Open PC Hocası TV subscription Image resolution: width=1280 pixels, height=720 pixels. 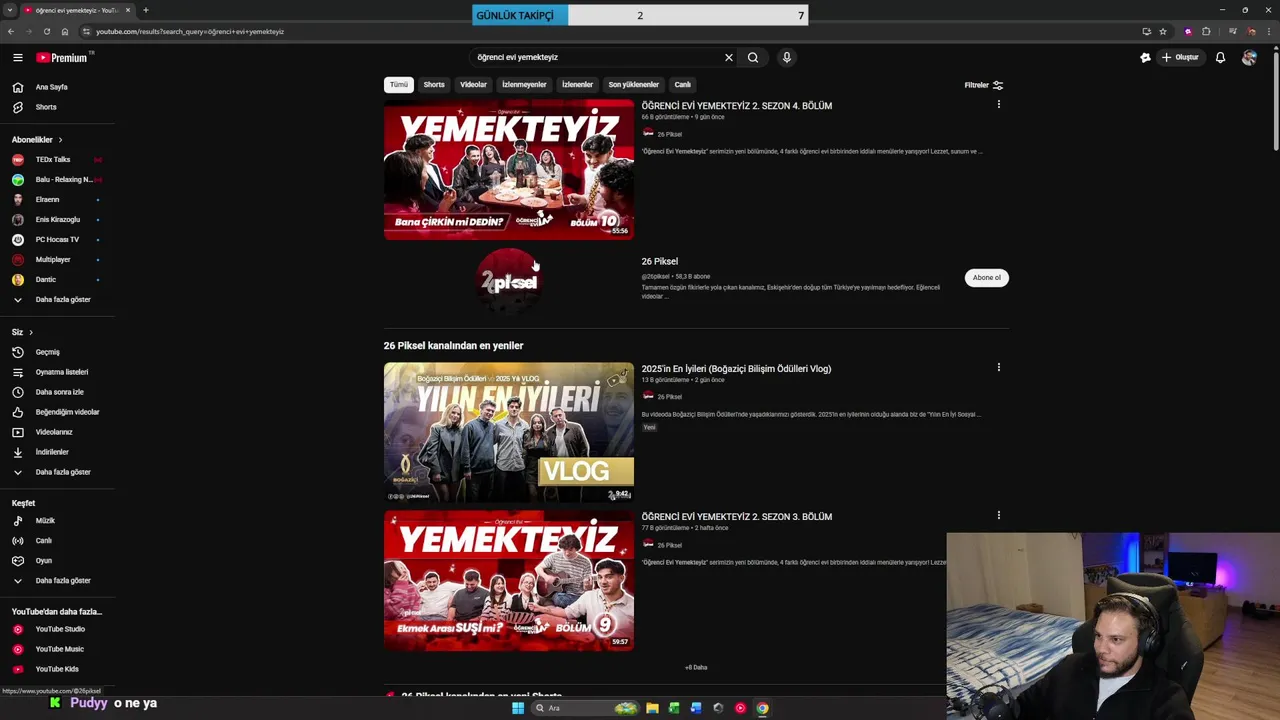57,240
